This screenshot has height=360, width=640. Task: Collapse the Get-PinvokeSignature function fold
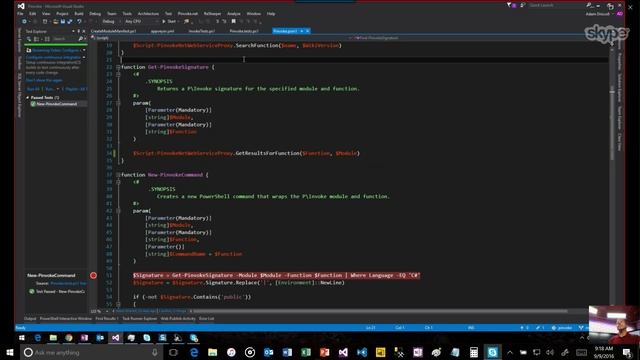(118, 67)
